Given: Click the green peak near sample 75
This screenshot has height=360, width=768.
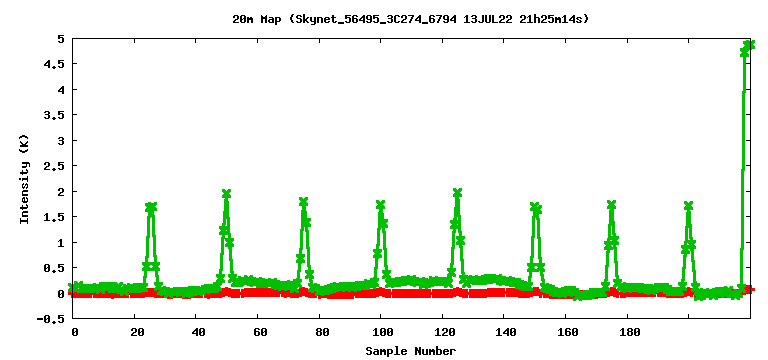Looking at the screenshot, I should pyautogui.click(x=303, y=202).
